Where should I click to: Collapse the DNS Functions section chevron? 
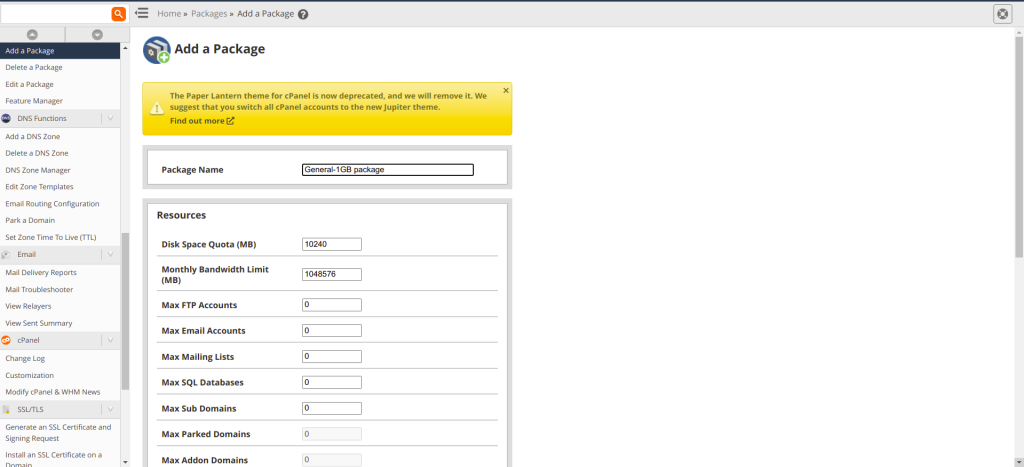(x=110, y=118)
